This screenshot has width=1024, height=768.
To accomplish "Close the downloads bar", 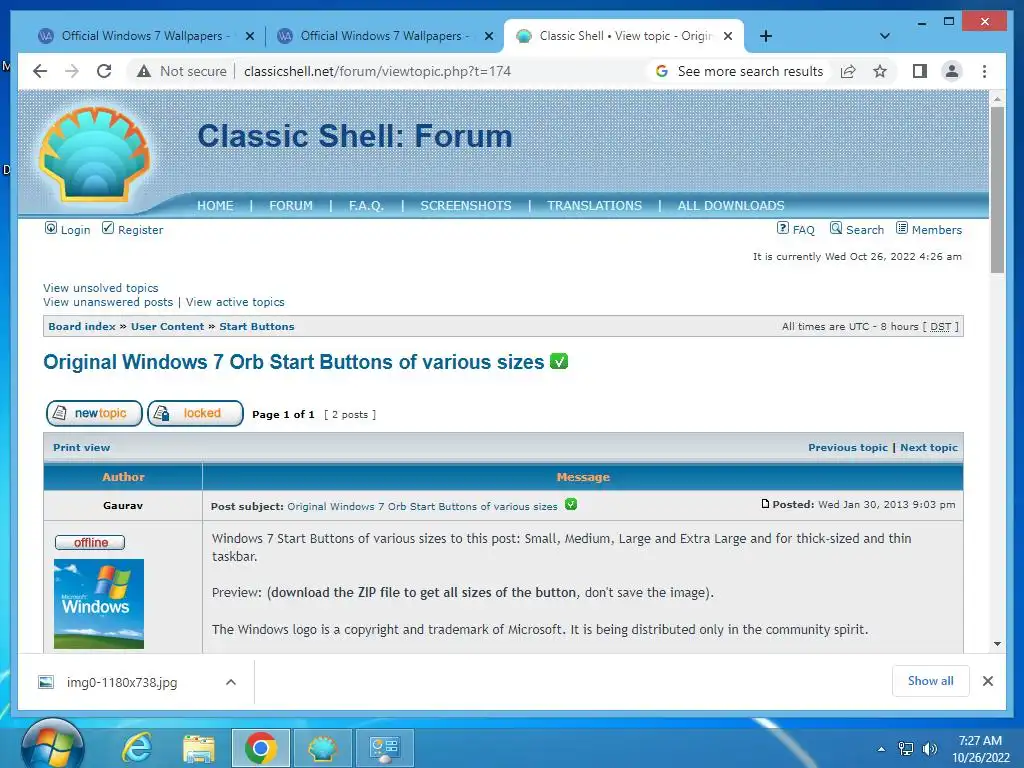I will tap(988, 681).
